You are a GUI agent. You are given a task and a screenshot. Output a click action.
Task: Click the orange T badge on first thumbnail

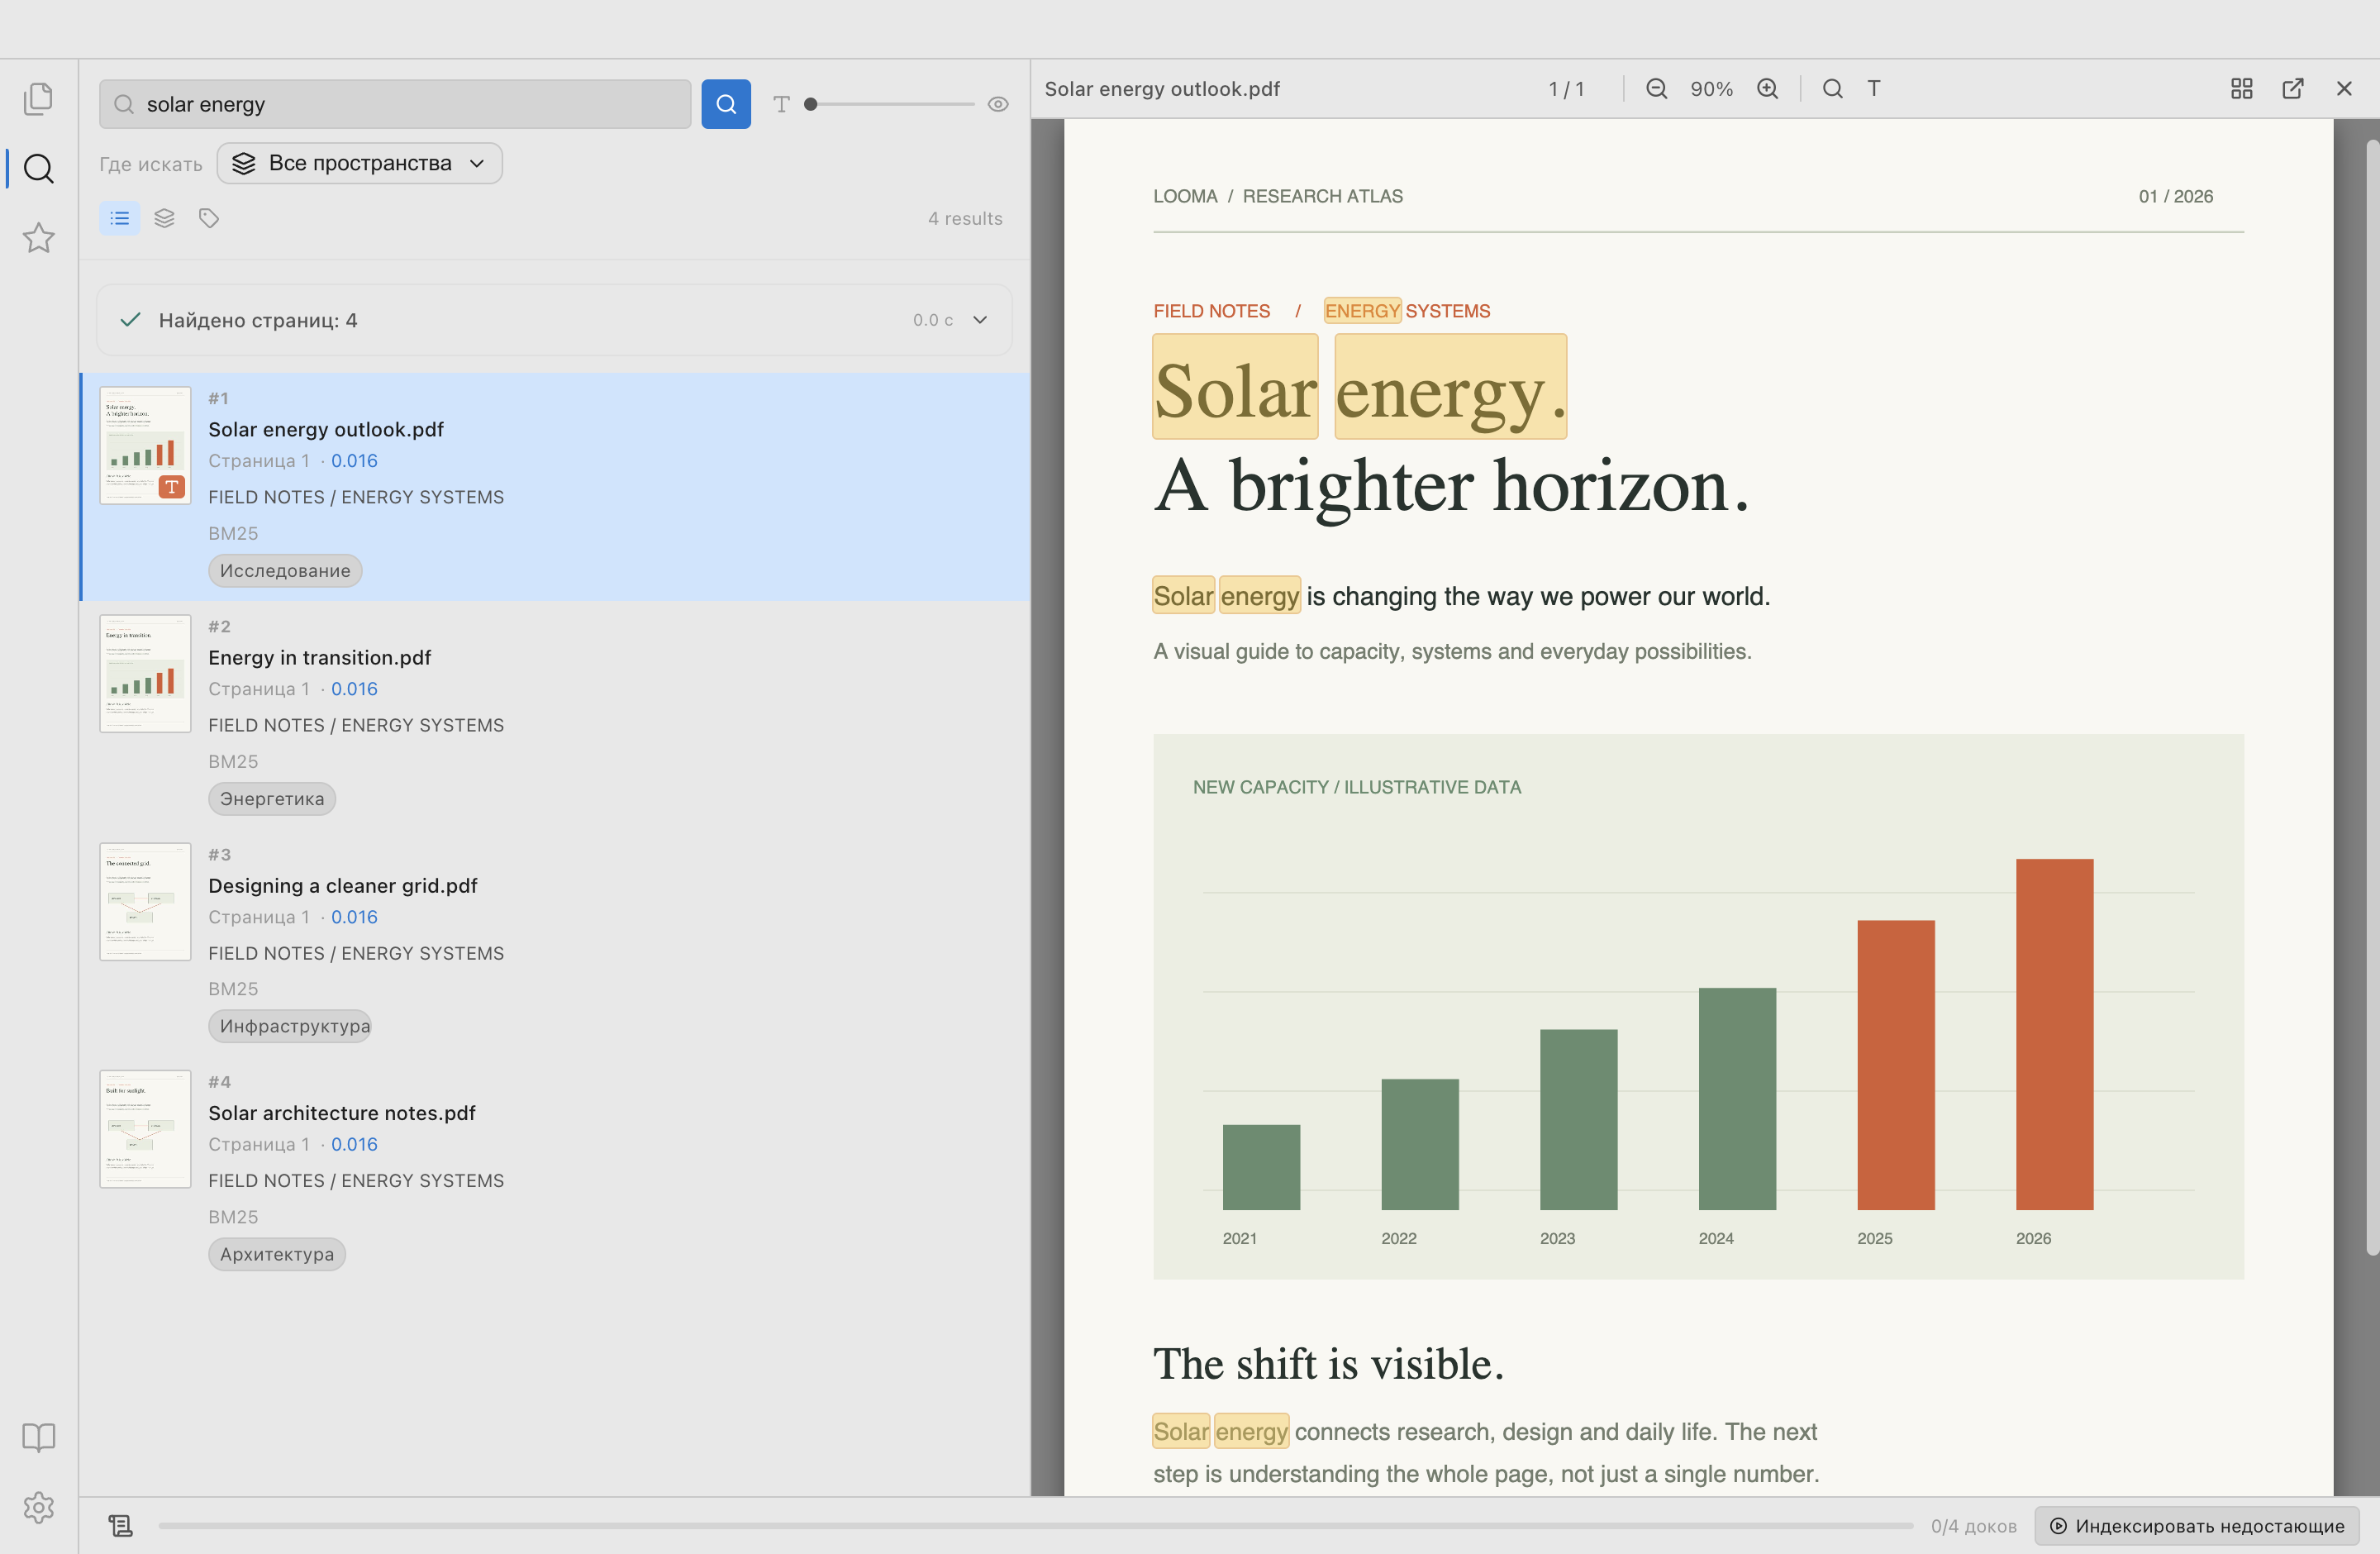[x=172, y=487]
